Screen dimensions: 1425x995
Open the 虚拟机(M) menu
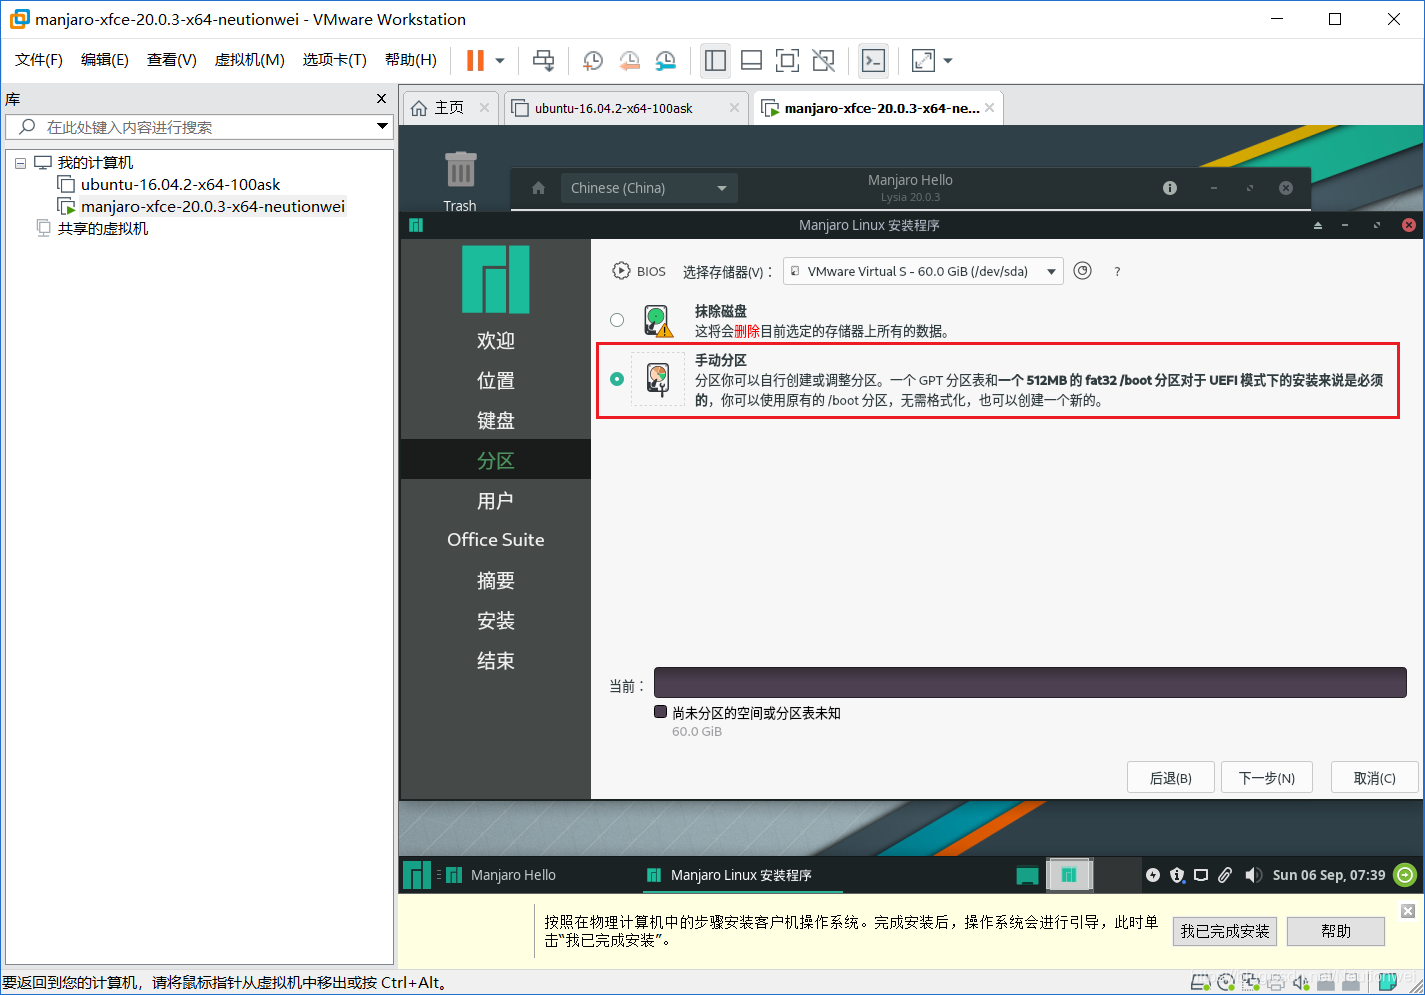click(250, 60)
